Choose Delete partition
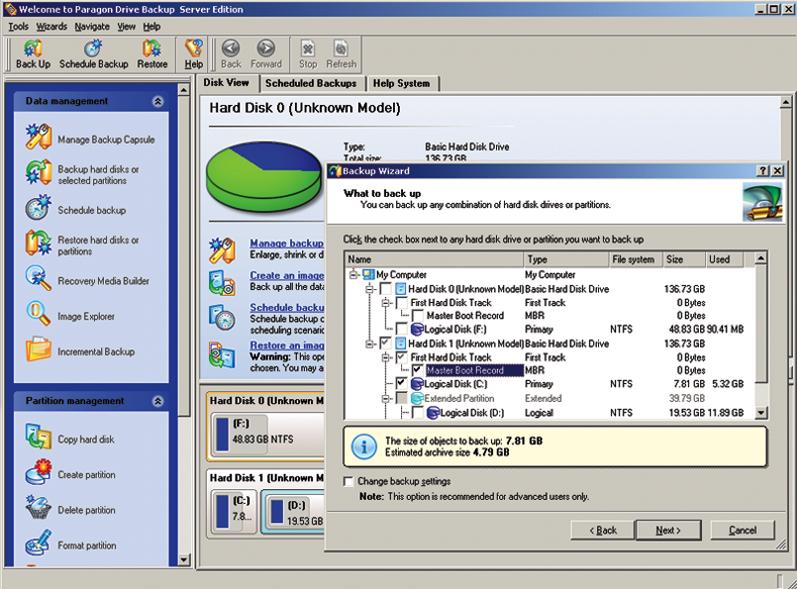The image size is (797, 589). [71, 509]
